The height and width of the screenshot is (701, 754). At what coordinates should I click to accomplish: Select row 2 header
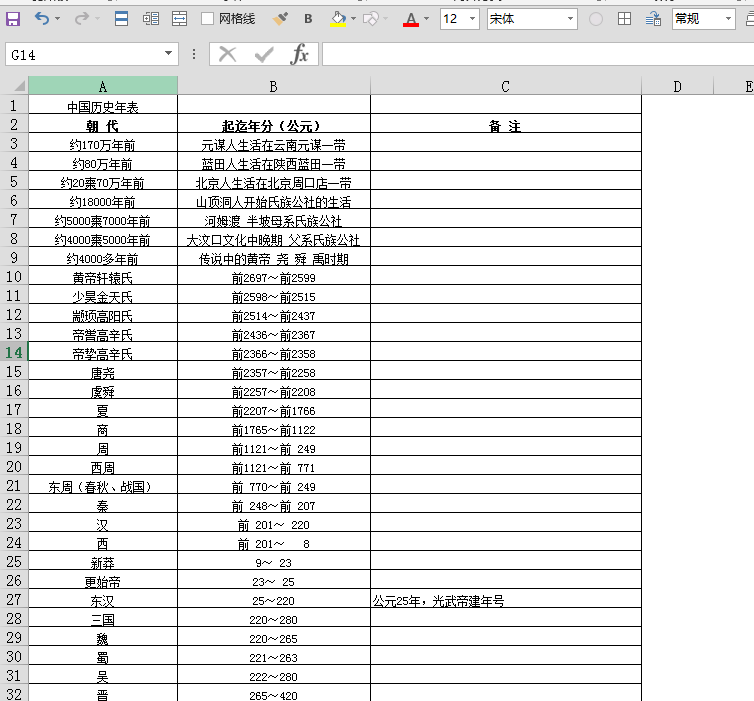[x=14, y=125]
